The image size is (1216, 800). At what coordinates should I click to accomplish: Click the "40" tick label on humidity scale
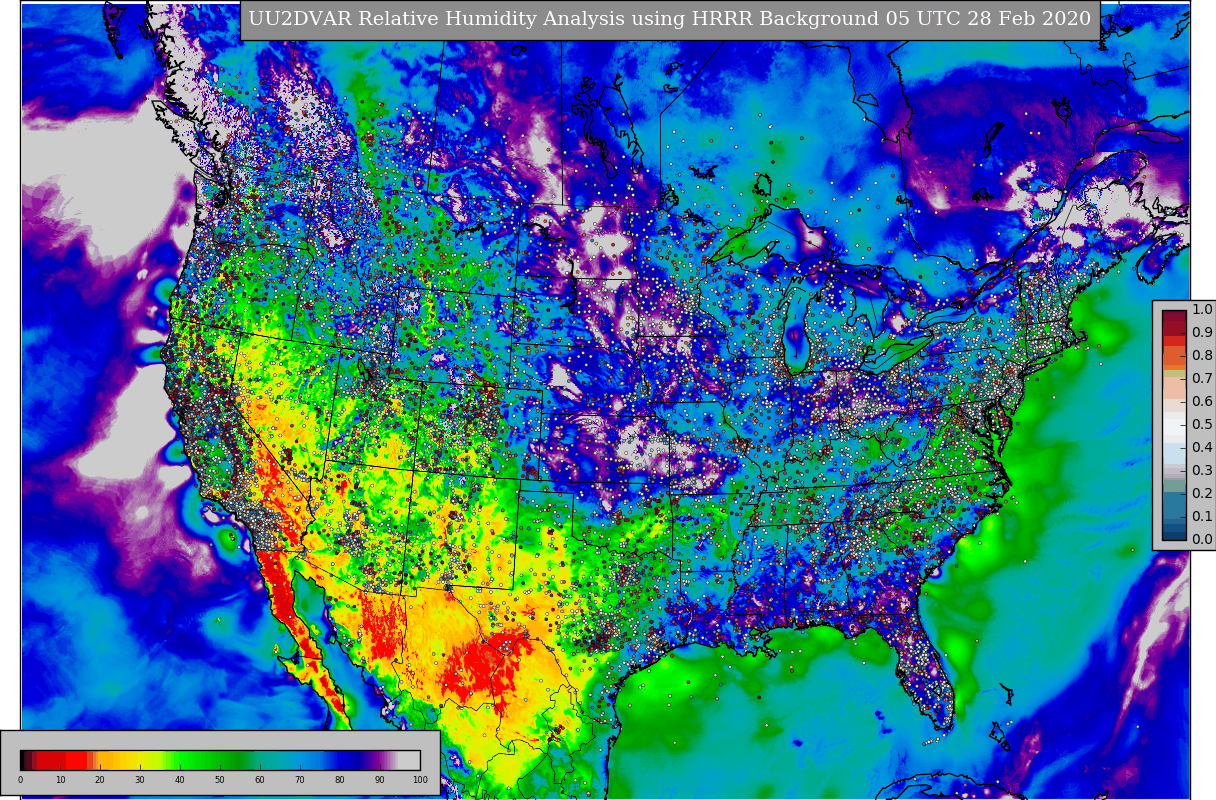coord(180,780)
